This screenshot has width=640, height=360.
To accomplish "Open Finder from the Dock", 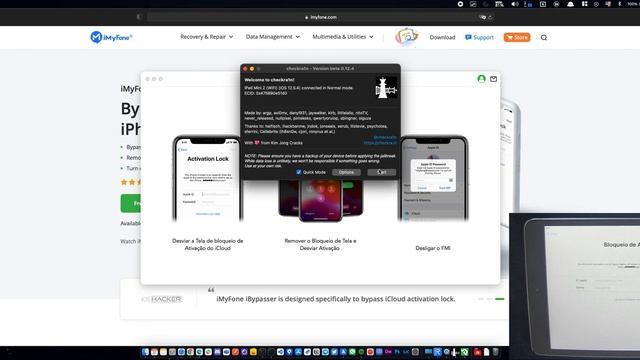I will (145, 352).
